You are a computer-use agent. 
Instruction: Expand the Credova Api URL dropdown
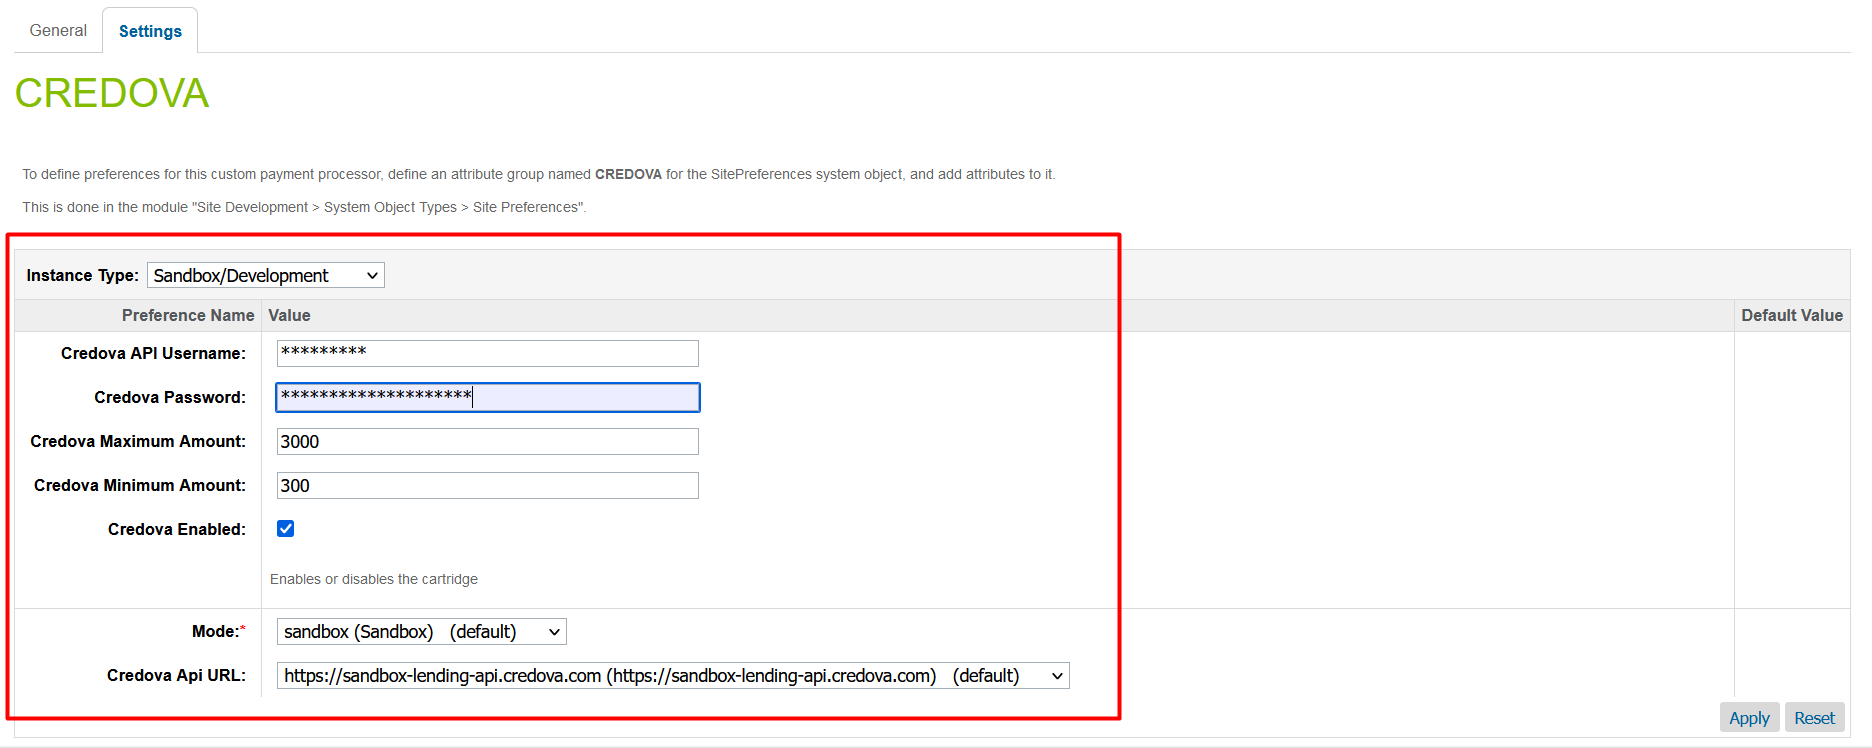(673, 675)
